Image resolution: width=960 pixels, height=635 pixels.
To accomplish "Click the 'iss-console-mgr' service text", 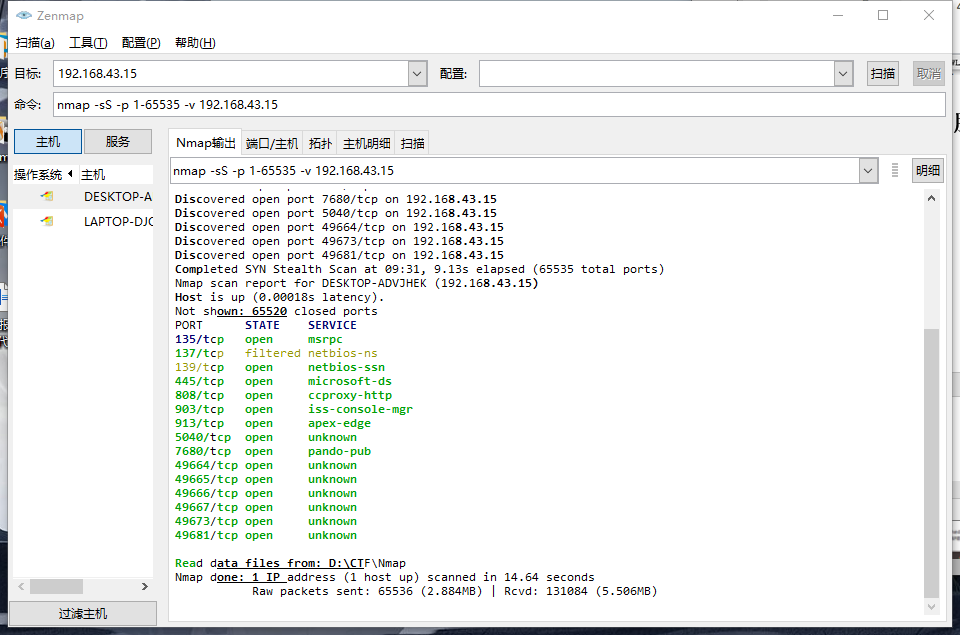I will tap(360, 410).
